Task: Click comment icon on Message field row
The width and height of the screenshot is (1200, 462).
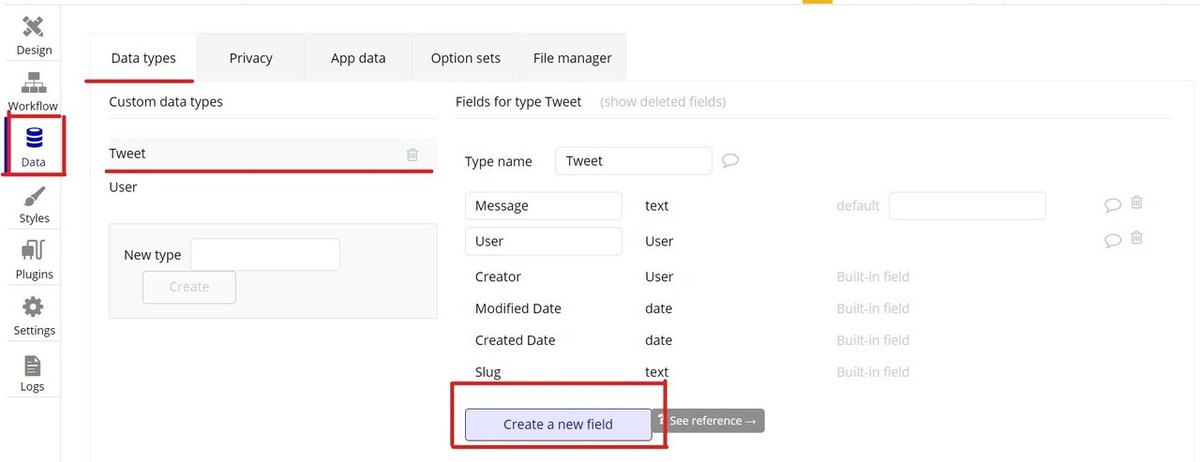Action: 1112,205
